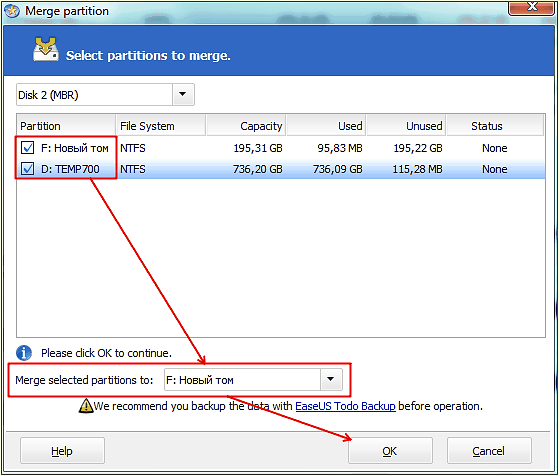
Task: Uncheck the D: TEMP700 partition
Action: coord(27,168)
